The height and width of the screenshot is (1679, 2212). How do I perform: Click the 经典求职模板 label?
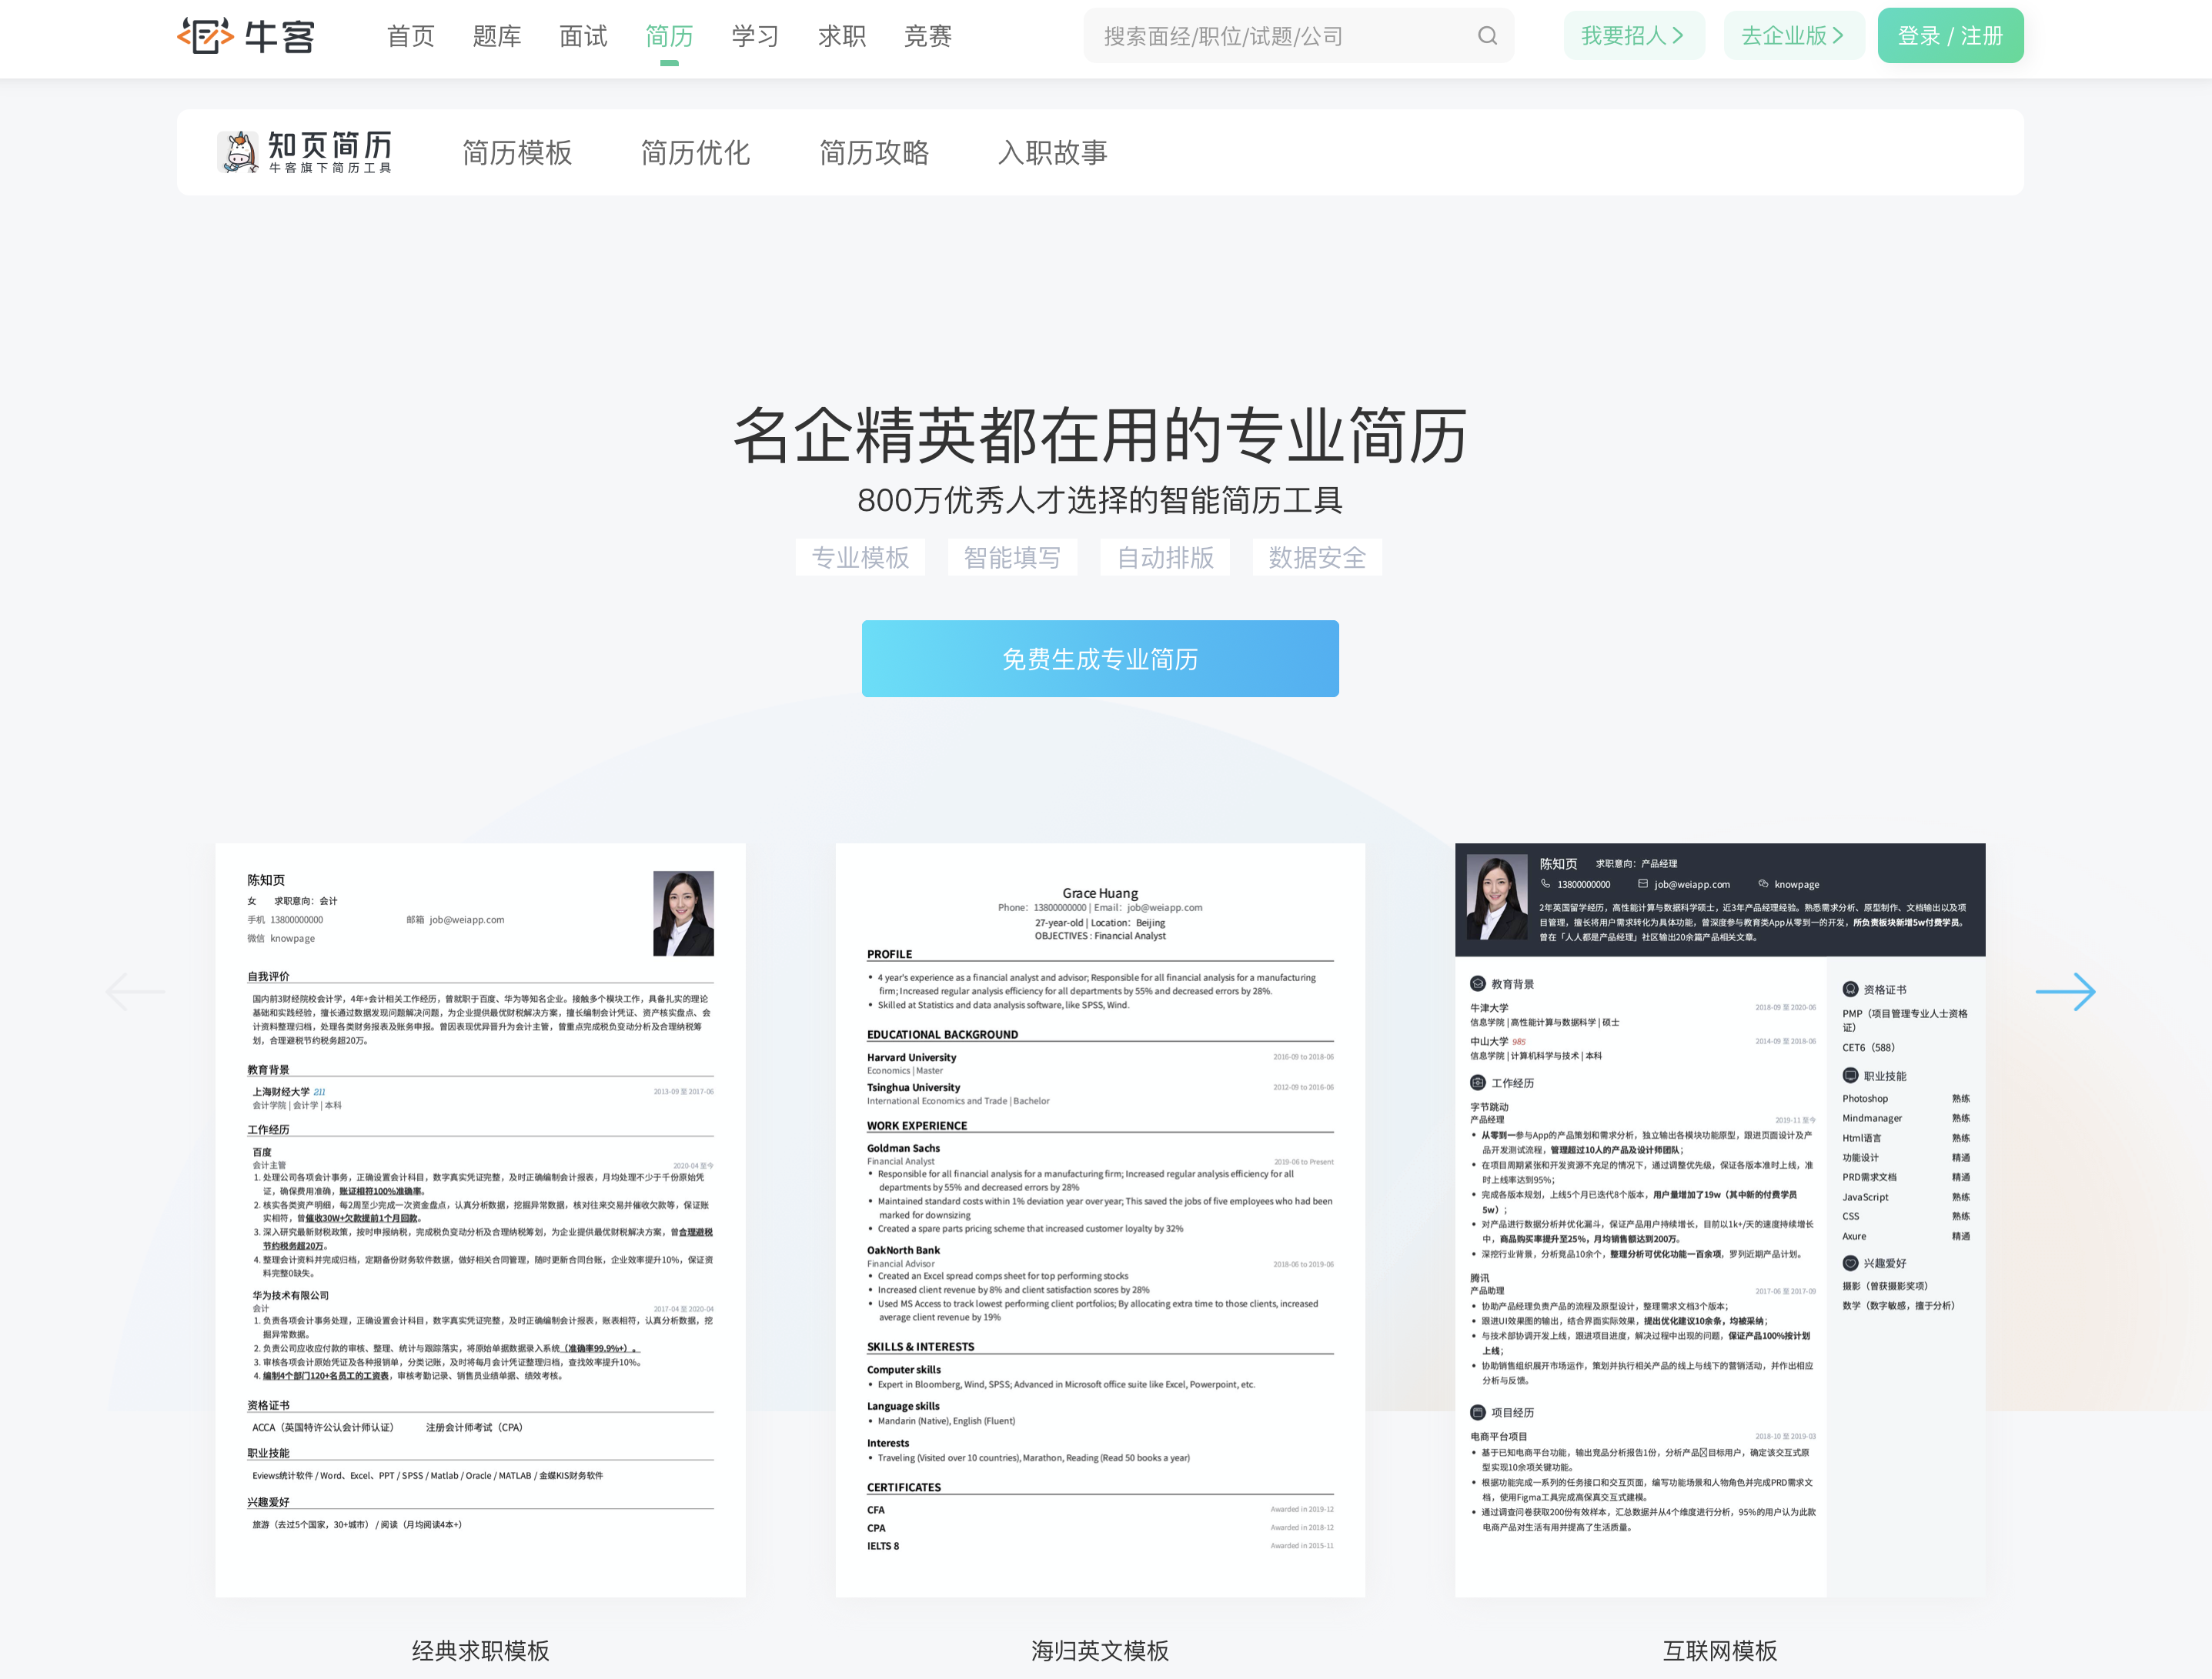click(480, 1650)
